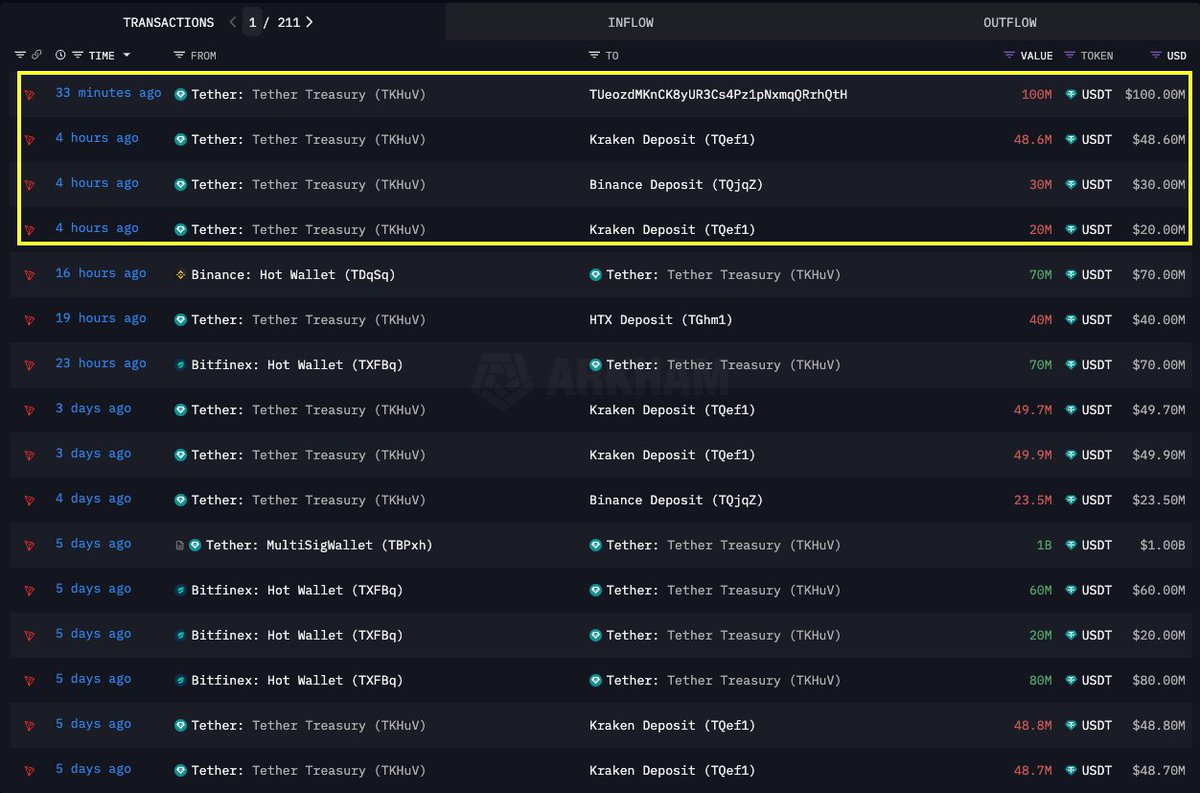The image size is (1200, 793).
Task: Click the USDT token icon in the $40.00M row
Action: coord(1071,320)
